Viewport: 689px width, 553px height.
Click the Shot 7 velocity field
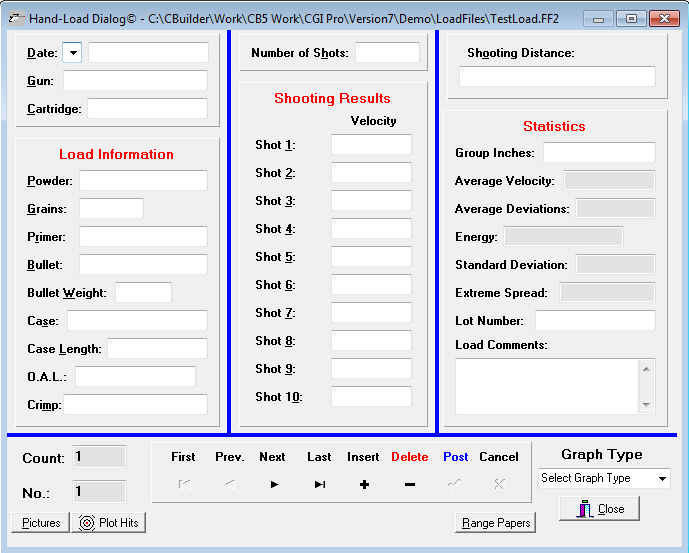[x=371, y=313]
